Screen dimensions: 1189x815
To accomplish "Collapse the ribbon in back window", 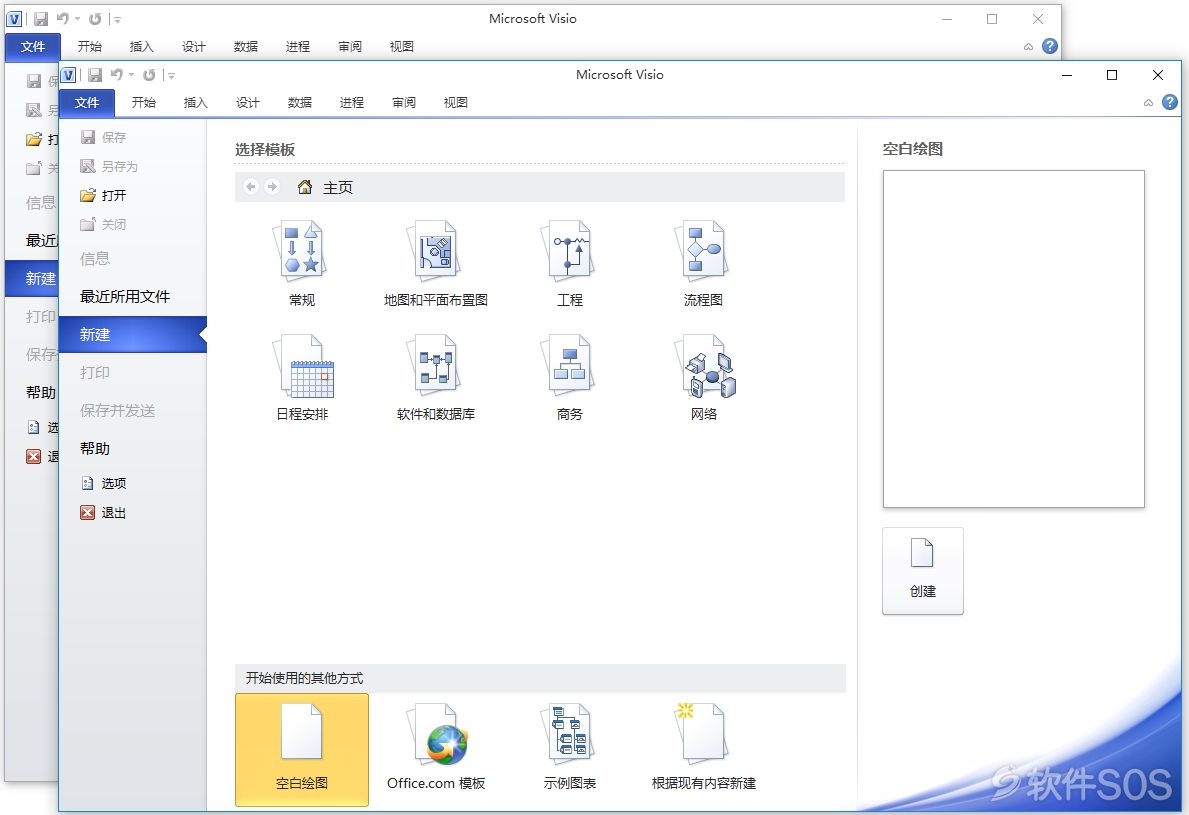I will click(1028, 47).
